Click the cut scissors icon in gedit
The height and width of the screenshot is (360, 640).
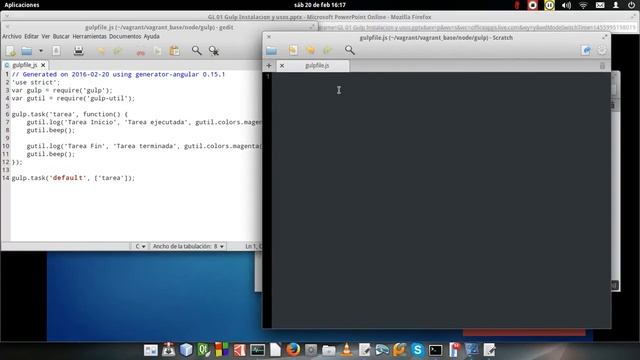click(140, 51)
